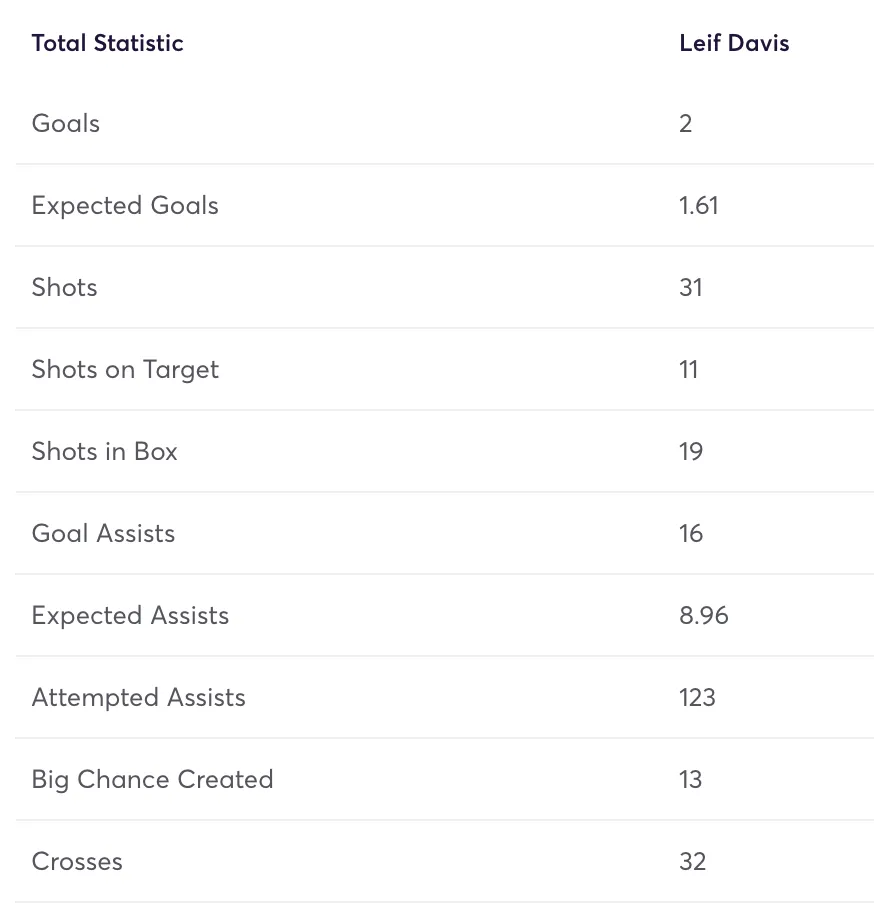
Task: Click the Crosses value 32
Action: point(693,861)
